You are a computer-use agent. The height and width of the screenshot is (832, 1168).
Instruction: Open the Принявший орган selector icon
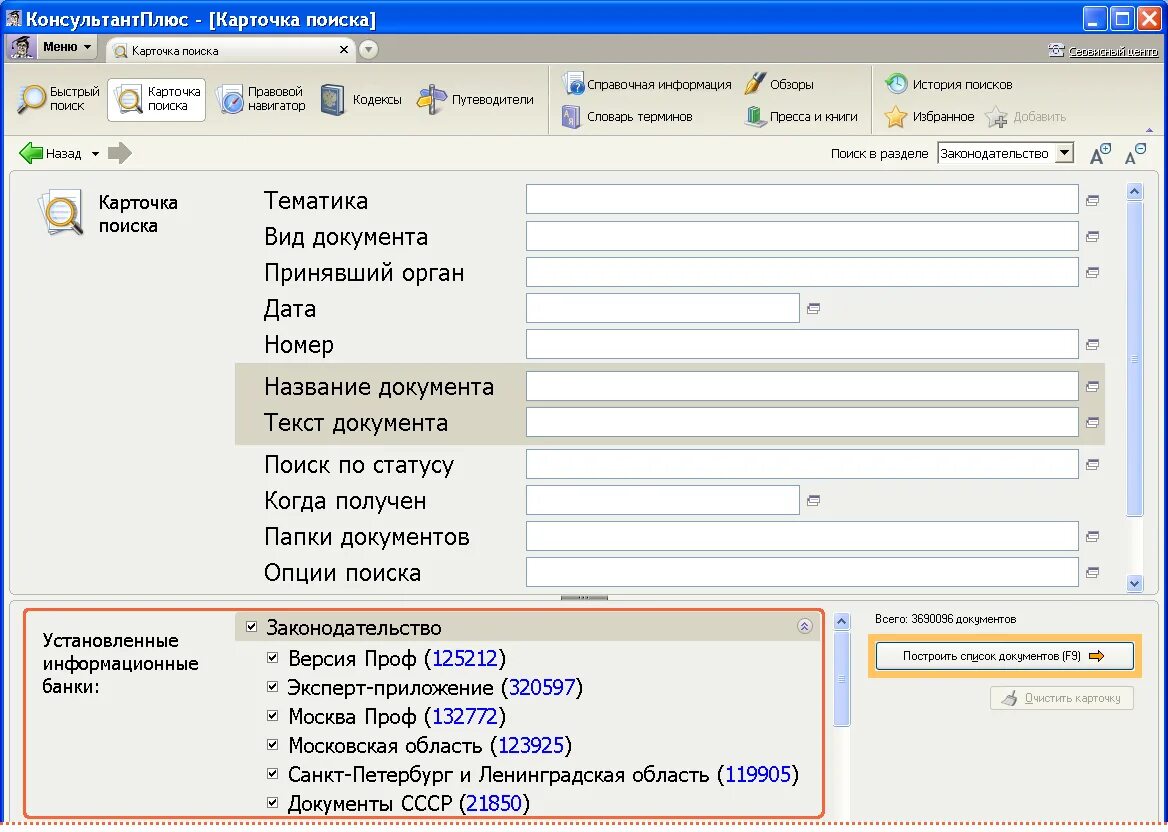[1093, 273]
